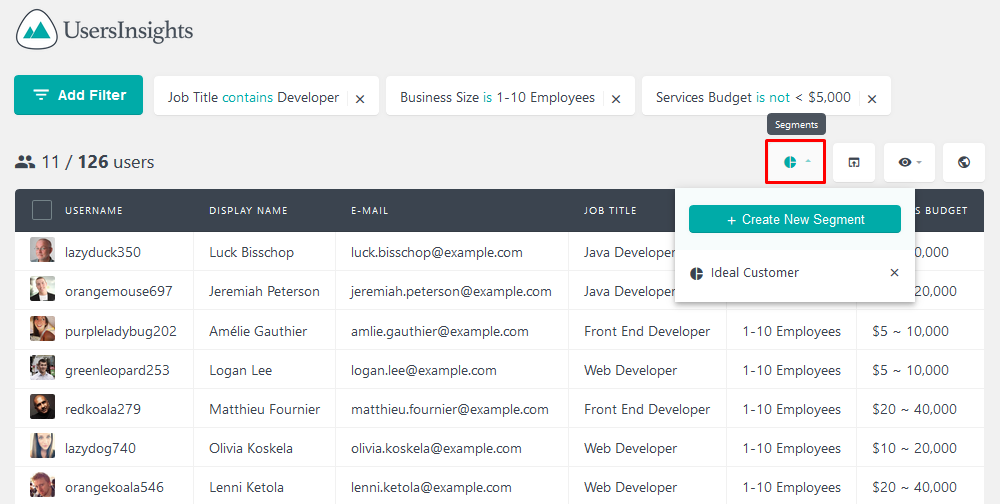Click $10 ~ 20,000 in lazydog740 row

tap(914, 448)
